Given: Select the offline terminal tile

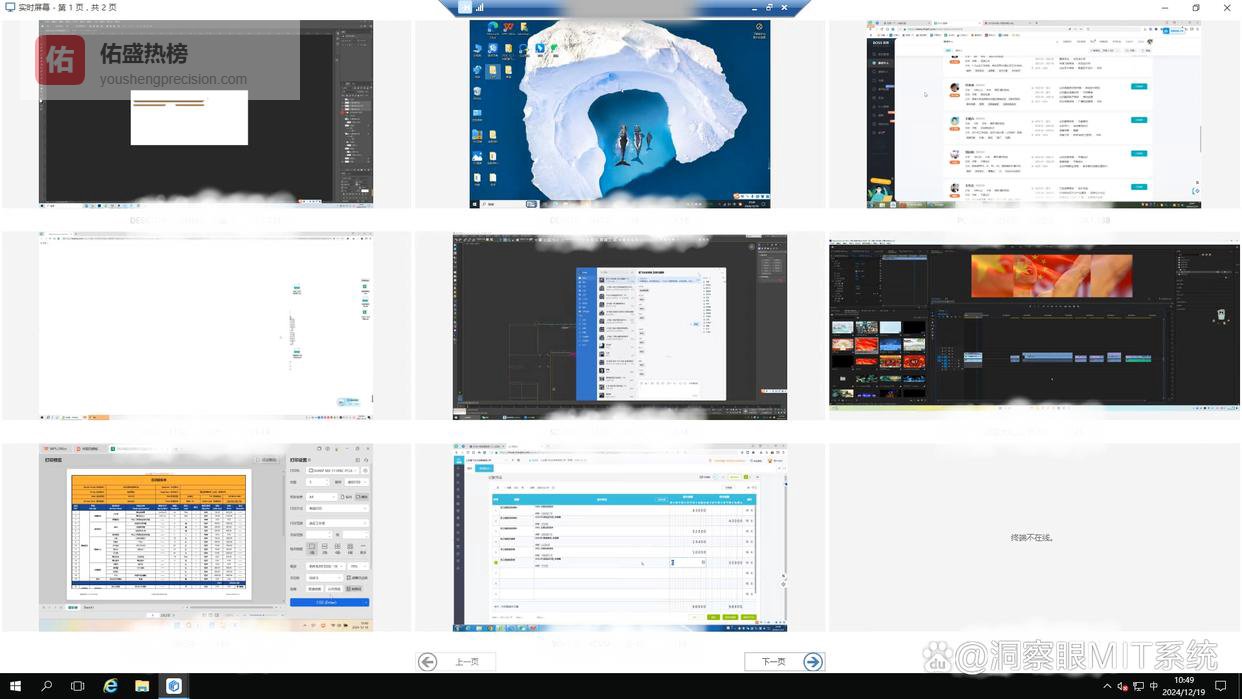Looking at the screenshot, I should tap(1034, 538).
